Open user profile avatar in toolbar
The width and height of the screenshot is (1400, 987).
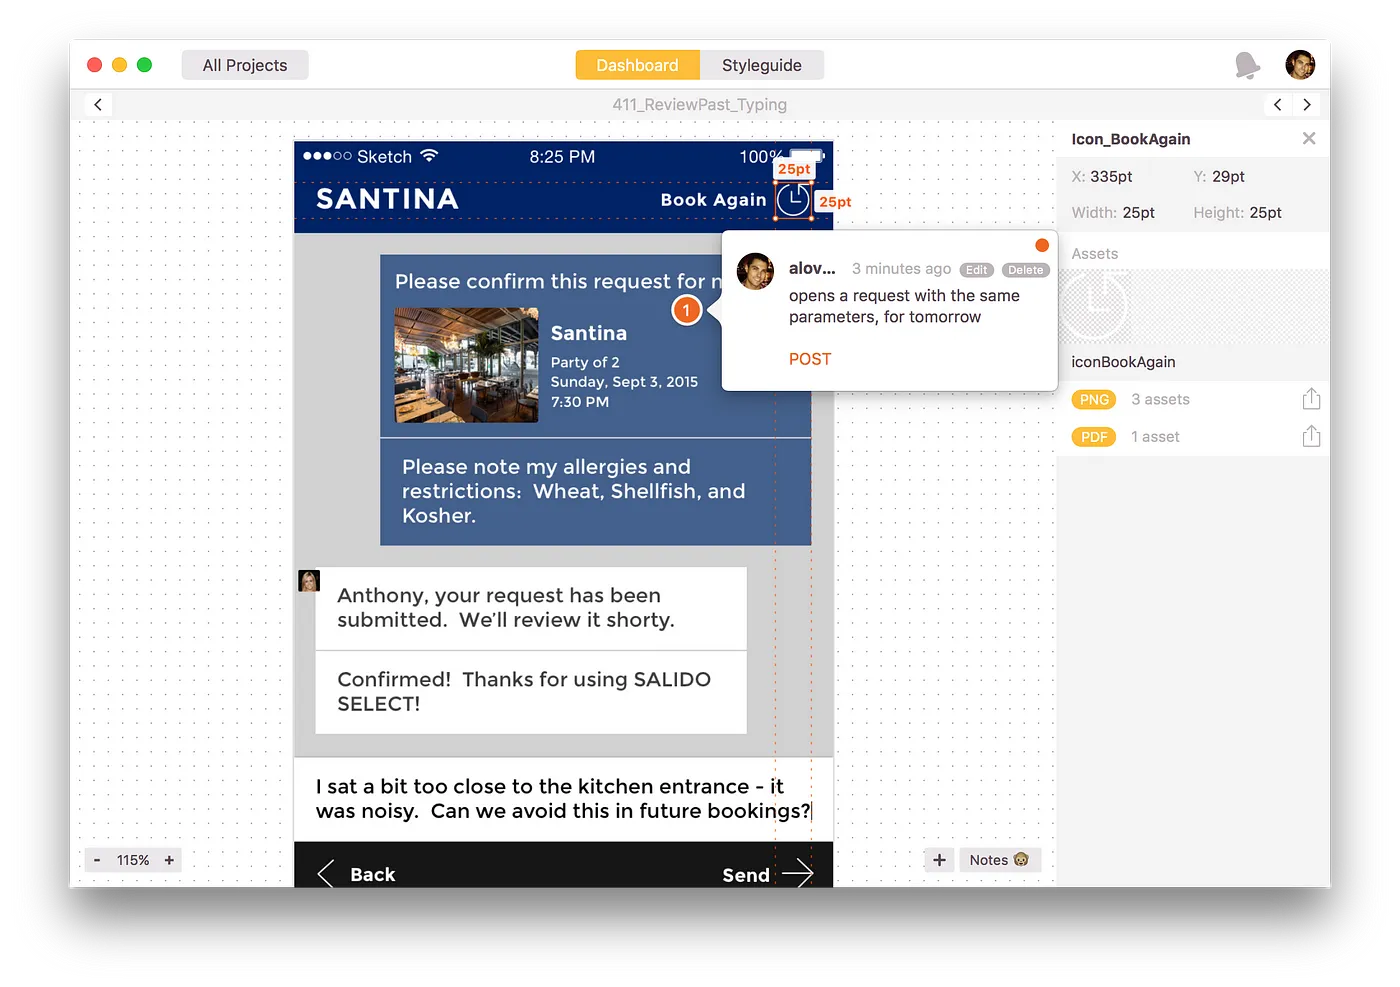[1300, 65]
